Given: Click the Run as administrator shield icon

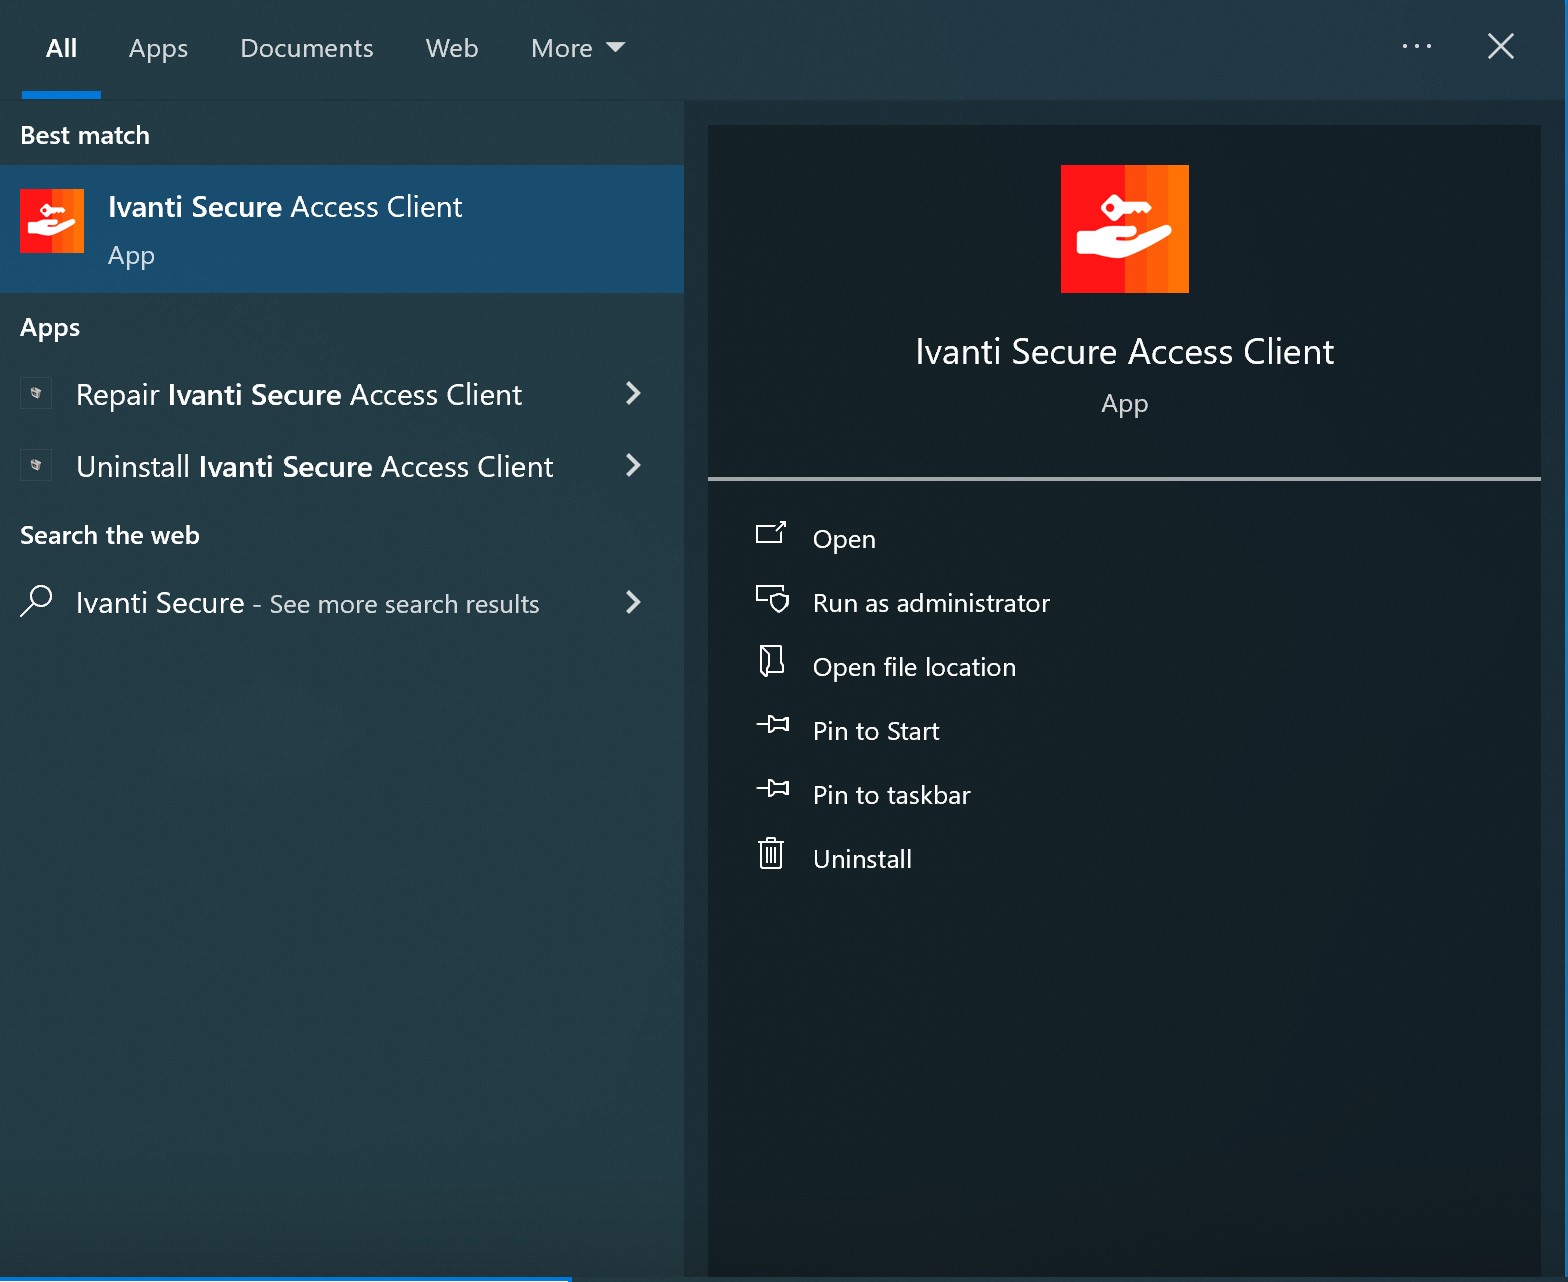Looking at the screenshot, I should pos(772,599).
